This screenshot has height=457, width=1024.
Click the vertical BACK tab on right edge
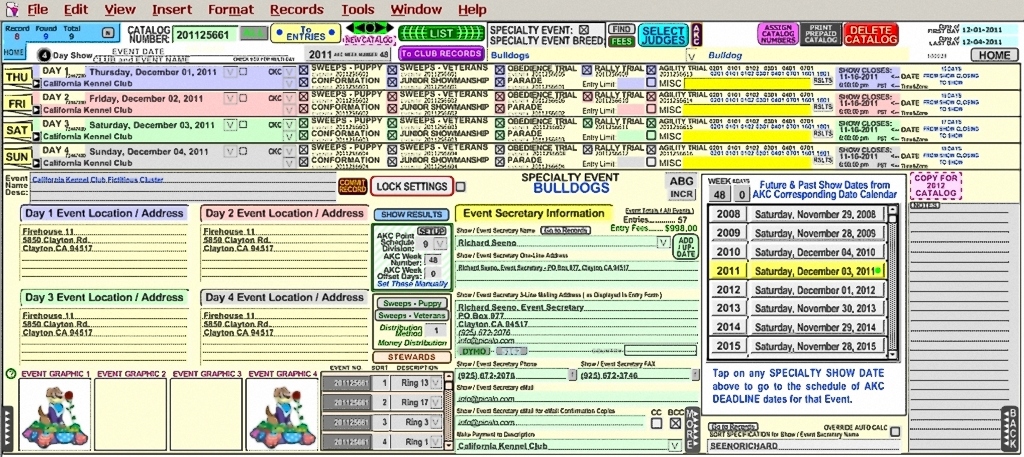1009,428
